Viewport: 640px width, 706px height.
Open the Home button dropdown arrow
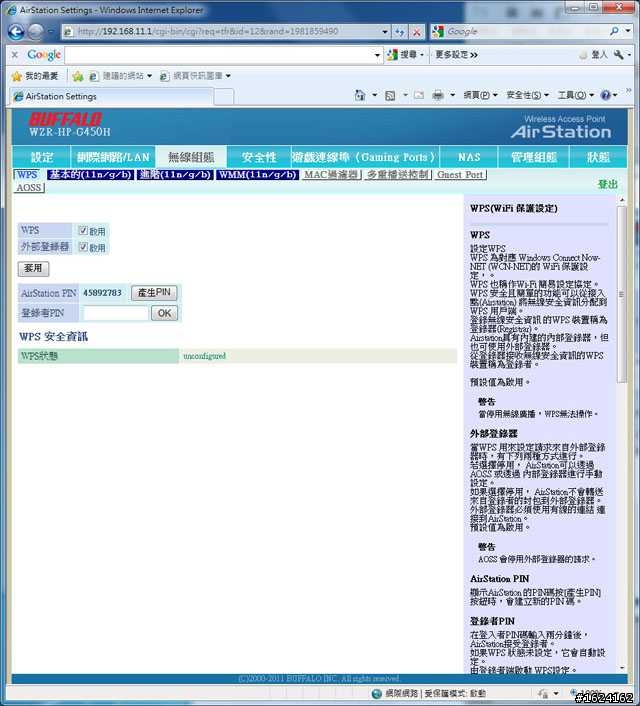pos(375,95)
